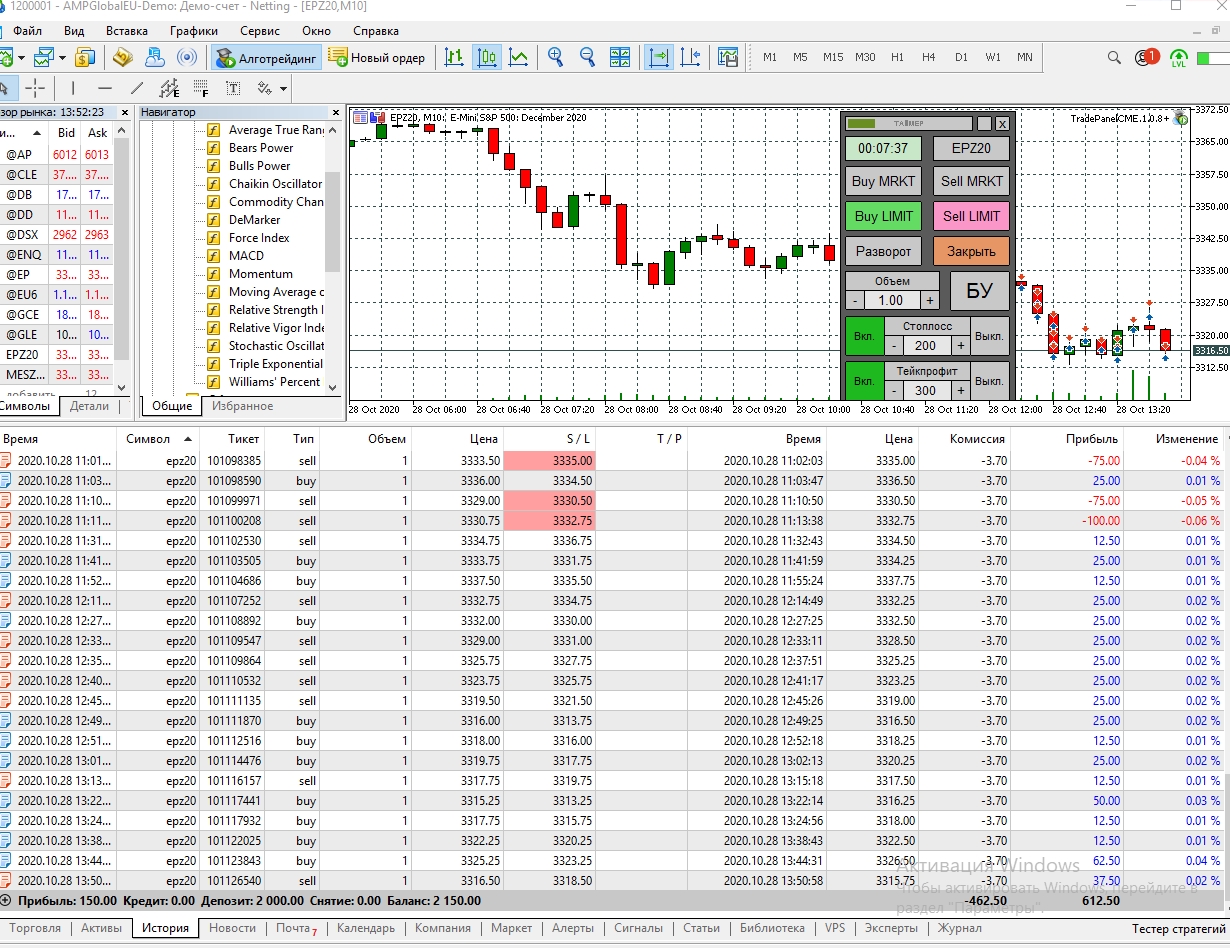Turn off Тейкпрофит with Выкл.
This screenshot has width=1230, height=948.
990,381
